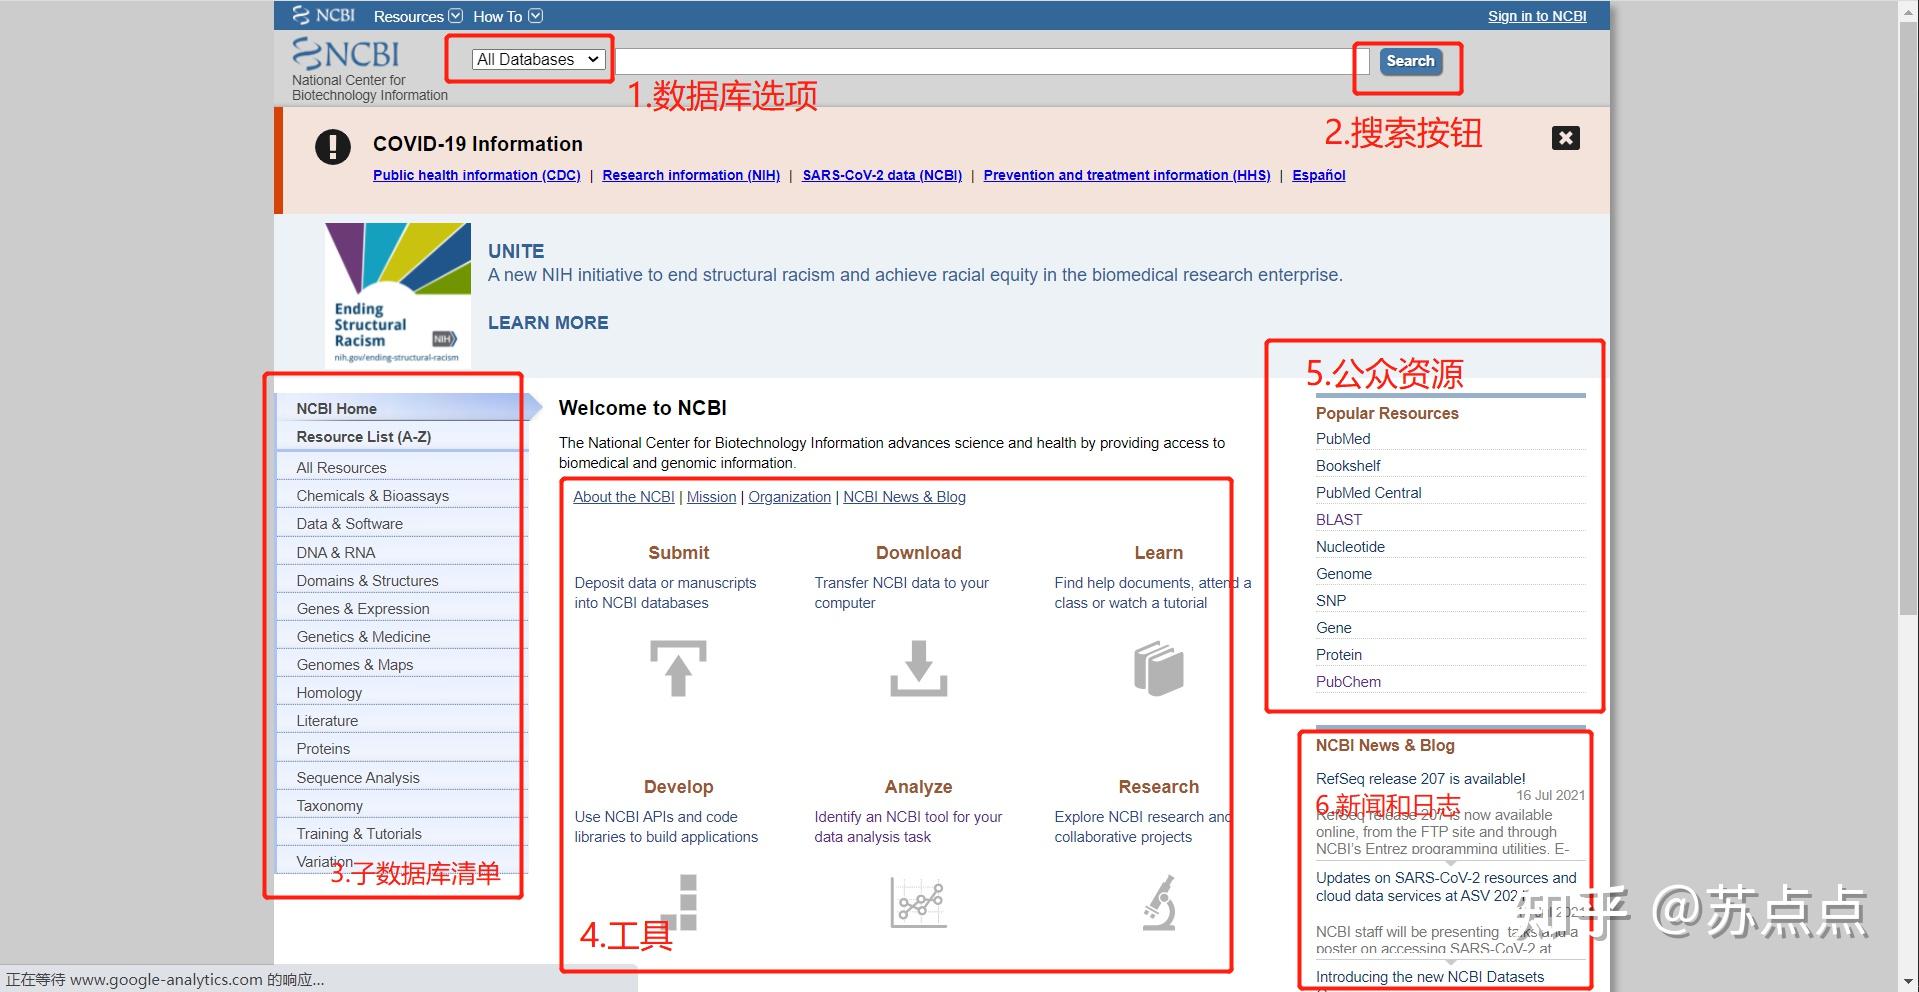Open RefSeq release 207 news item
The width and height of the screenshot is (1919, 992).
click(1420, 779)
